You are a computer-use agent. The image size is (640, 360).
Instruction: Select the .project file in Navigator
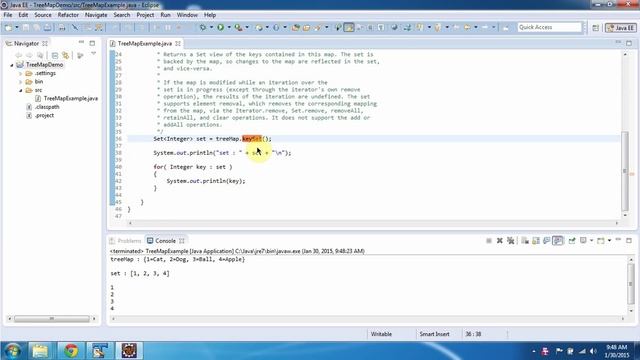click(x=44, y=116)
